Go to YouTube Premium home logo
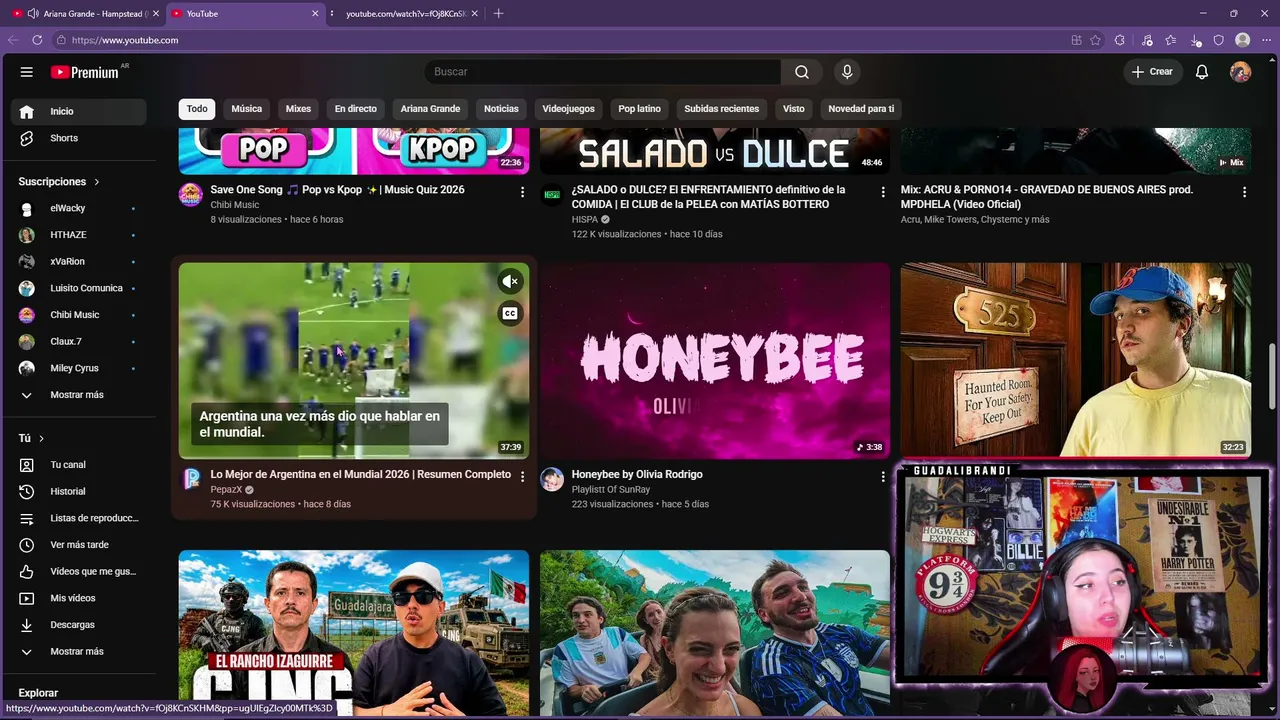 coord(87,72)
